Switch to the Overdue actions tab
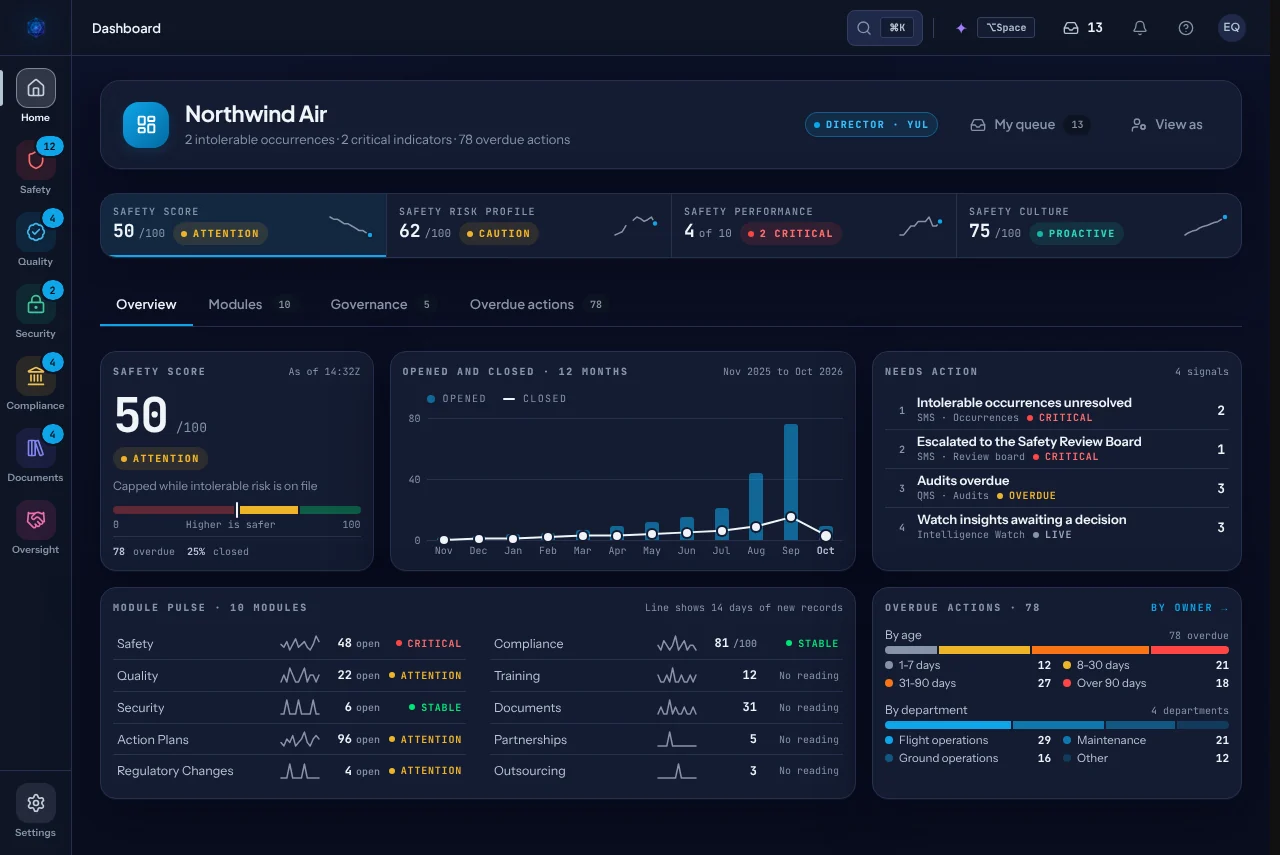 pos(539,304)
